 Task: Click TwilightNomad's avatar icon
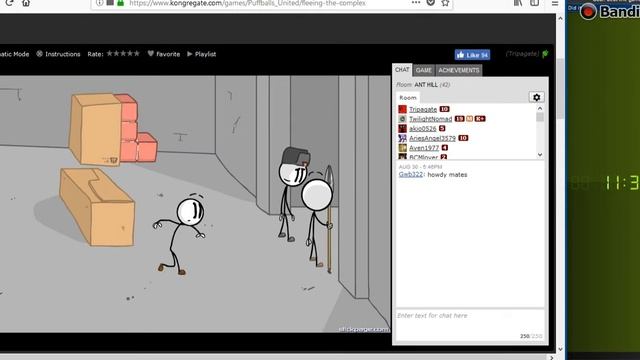coord(402,119)
